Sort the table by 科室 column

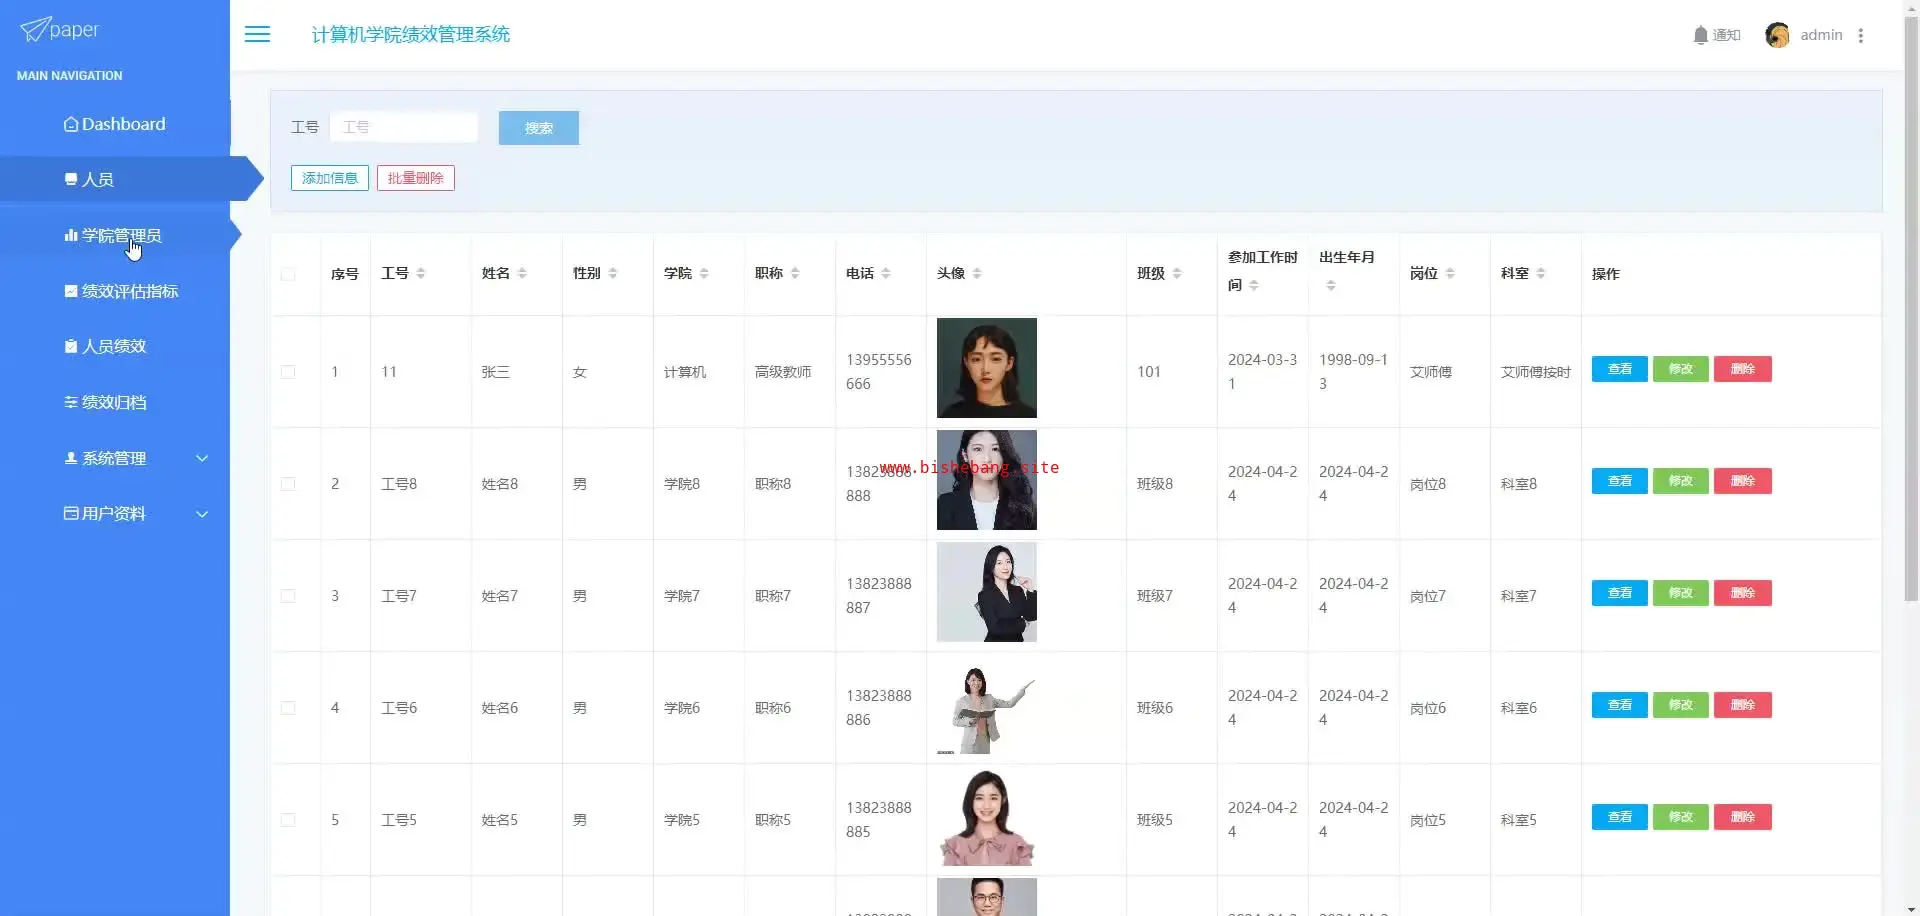[1541, 273]
